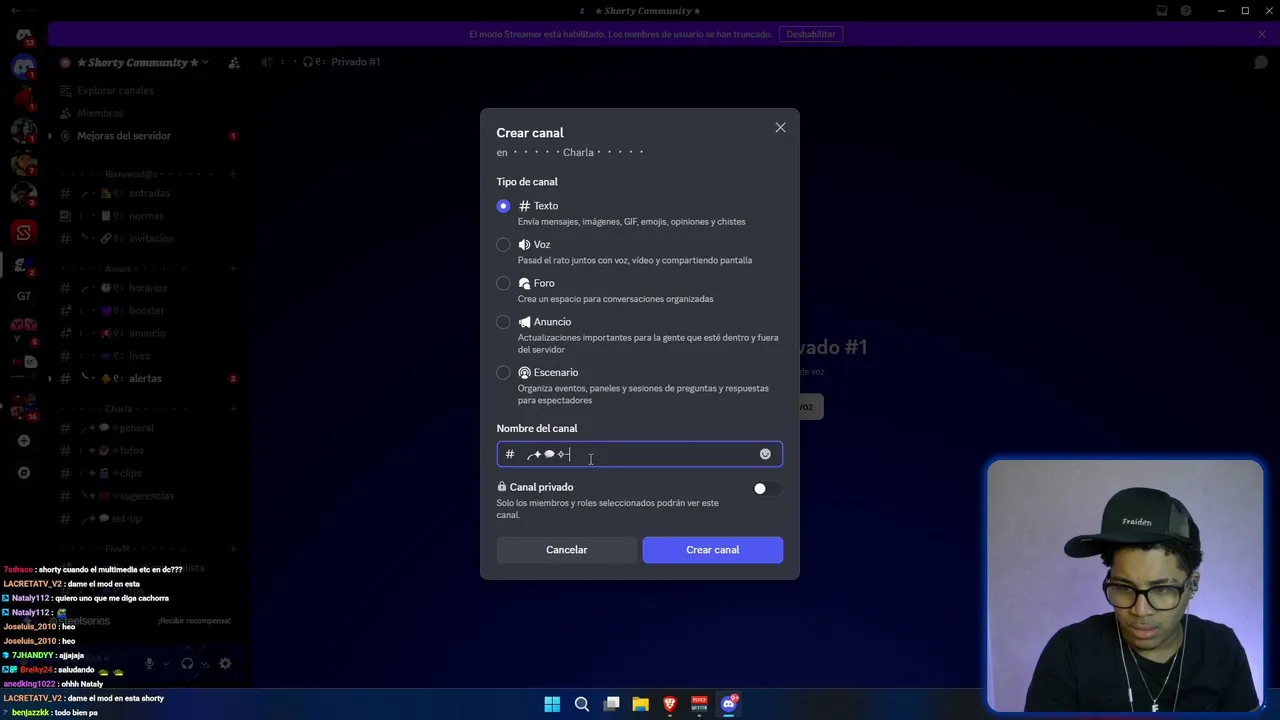Open Brave browser from the taskbar

pyautogui.click(x=670, y=704)
